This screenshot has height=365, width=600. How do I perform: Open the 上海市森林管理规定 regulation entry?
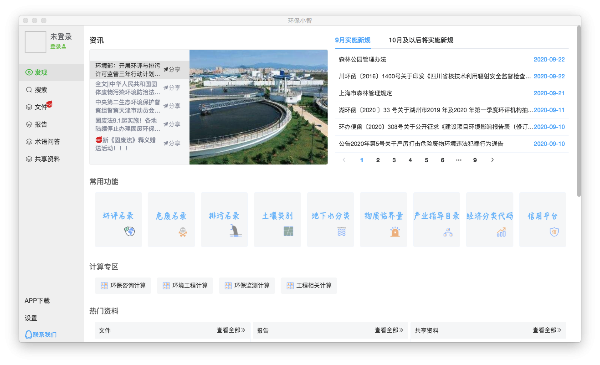click(452, 93)
